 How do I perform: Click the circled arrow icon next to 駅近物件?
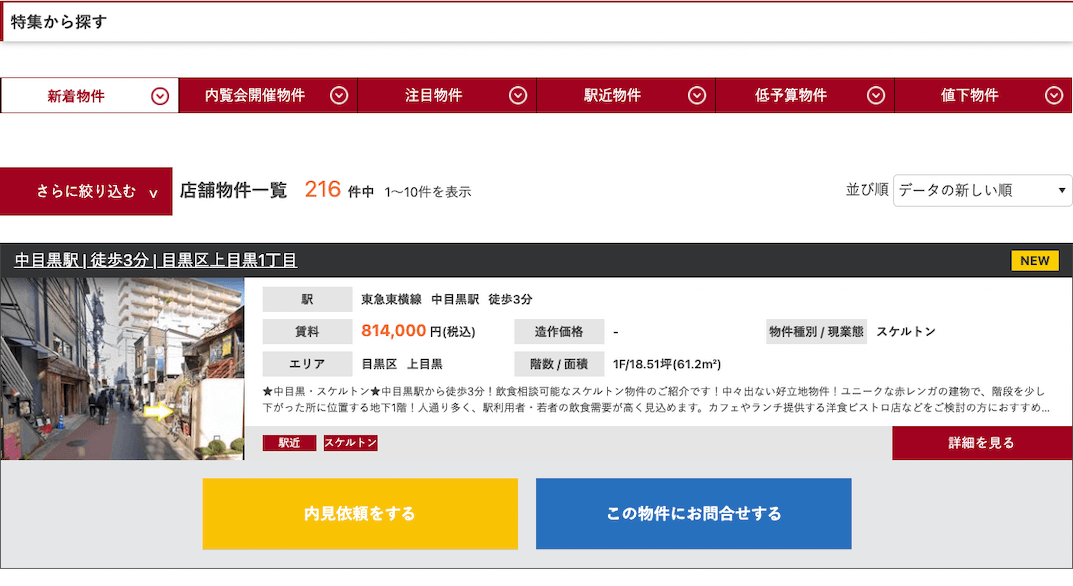tap(697, 96)
